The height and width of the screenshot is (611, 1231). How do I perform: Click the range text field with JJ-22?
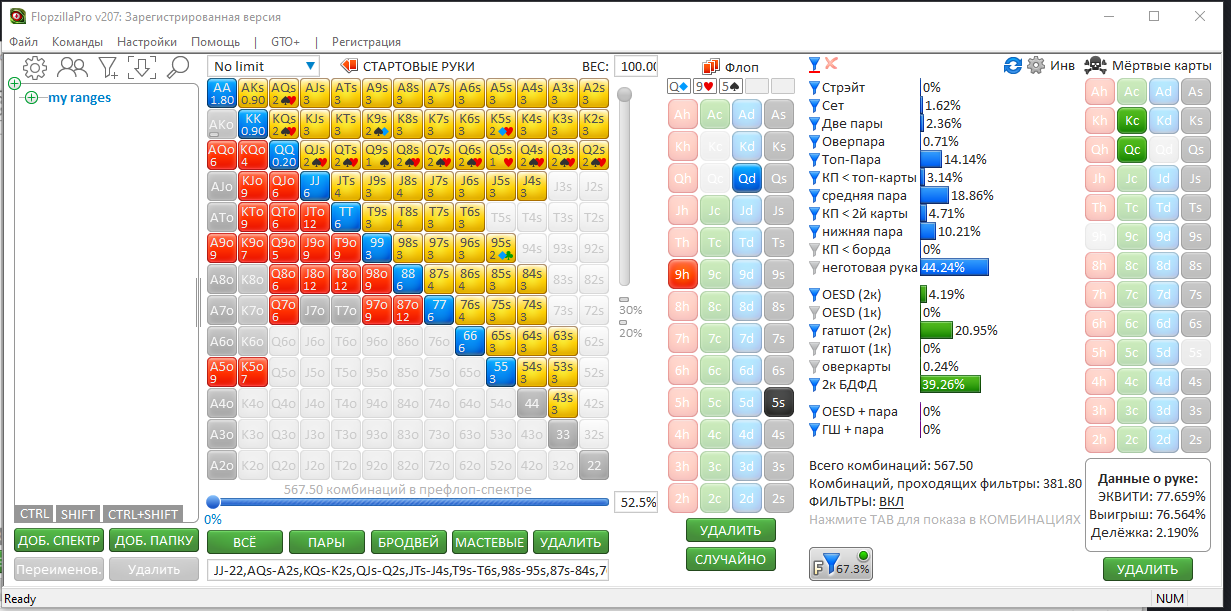click(x=409, y=571)
